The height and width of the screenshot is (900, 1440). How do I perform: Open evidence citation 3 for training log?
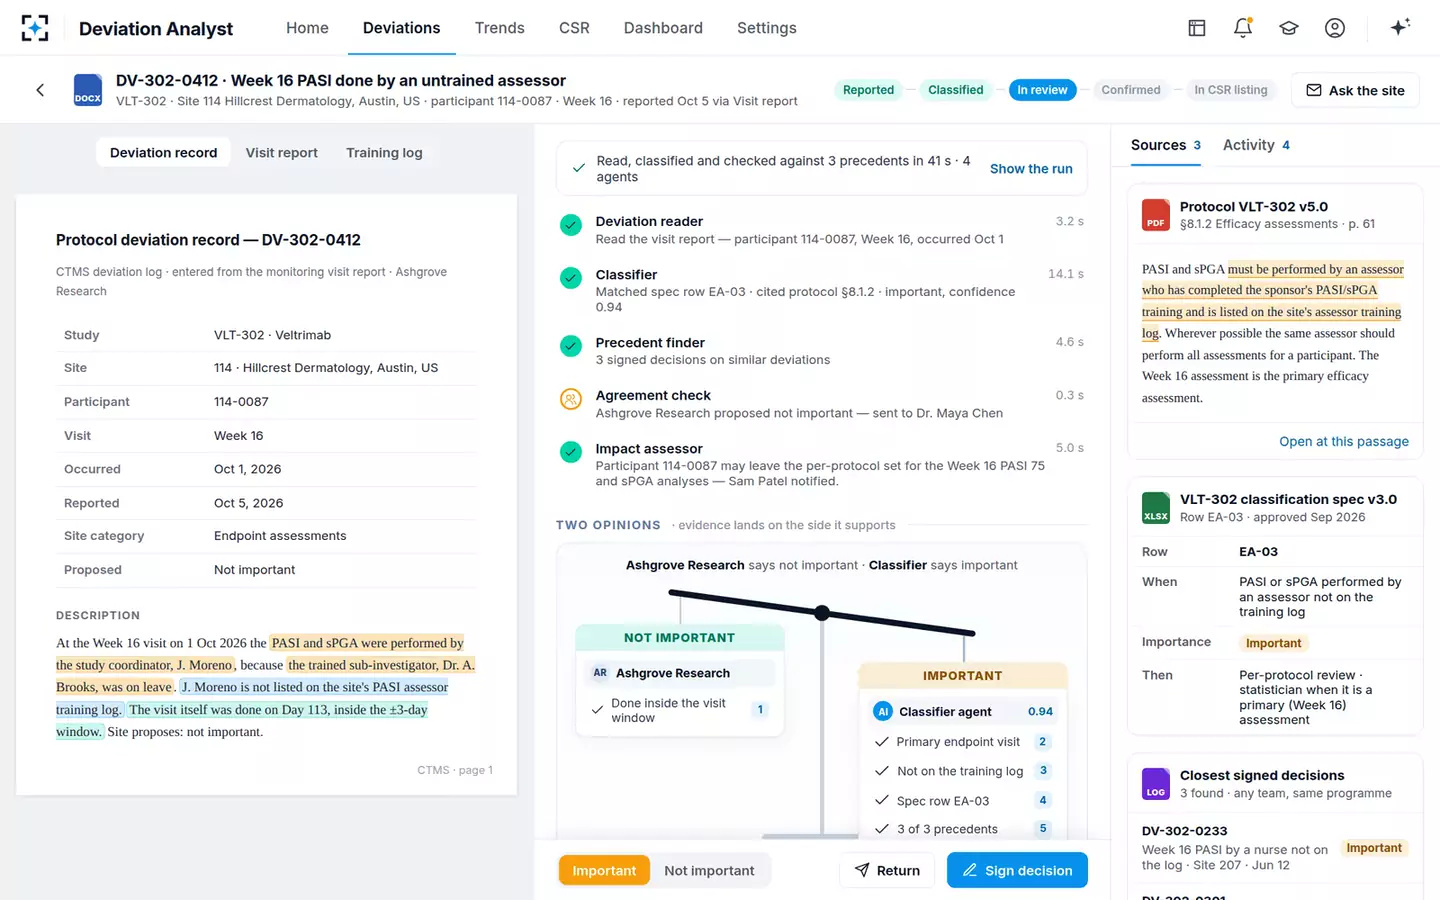point(1043,771)
